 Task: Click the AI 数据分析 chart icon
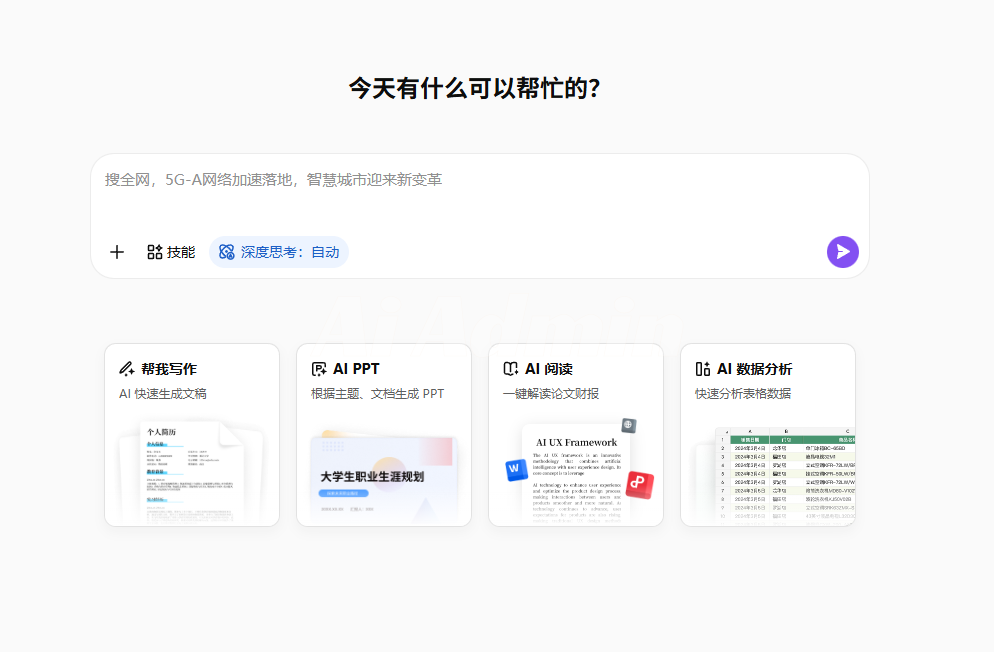(703, 369)
